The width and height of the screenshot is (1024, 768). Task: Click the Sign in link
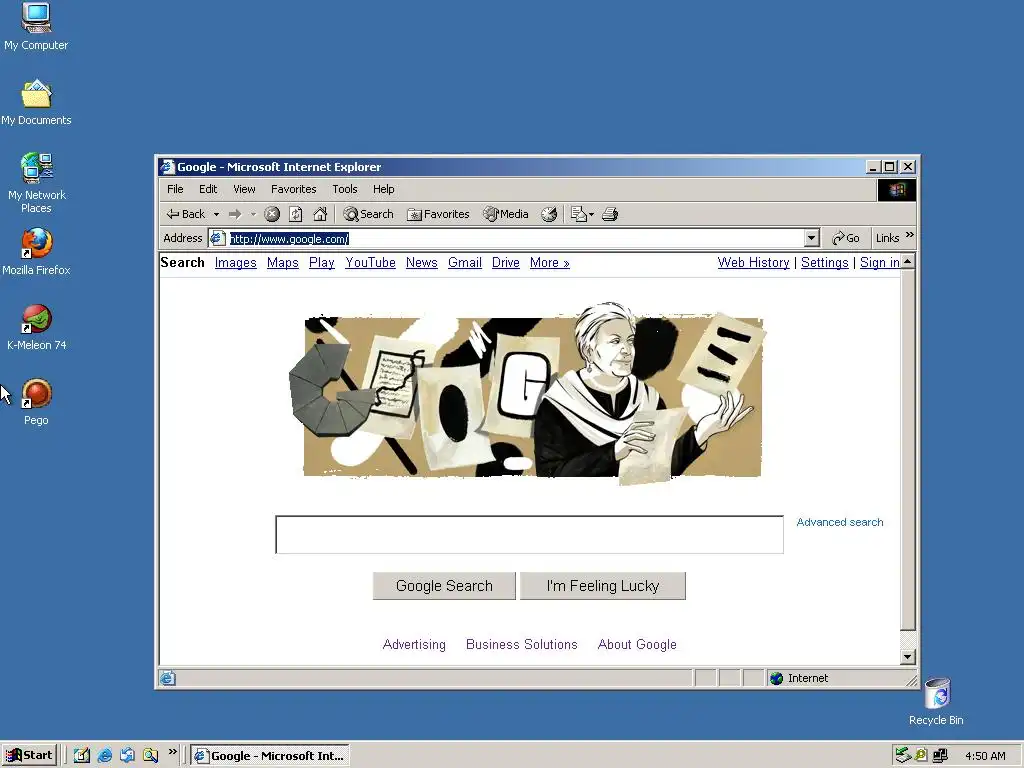point(880,263)
